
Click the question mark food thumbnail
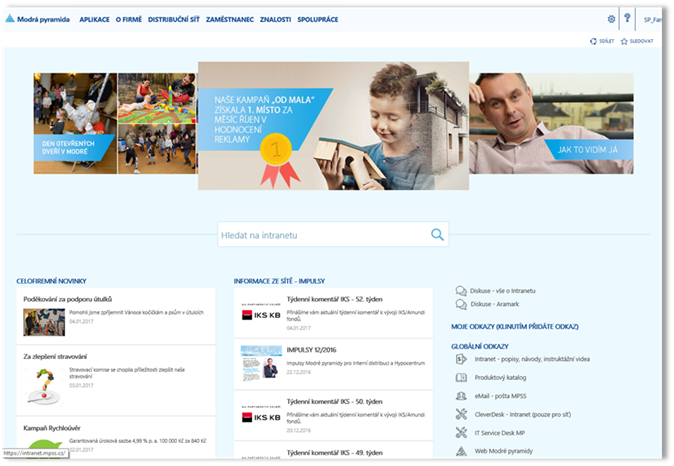[44, 386]
